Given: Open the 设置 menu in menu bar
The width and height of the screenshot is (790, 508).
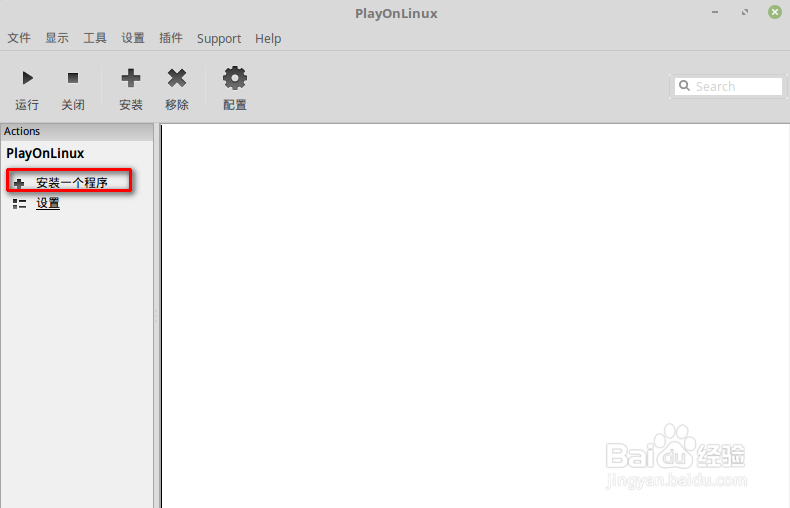Looking at the screenshot, I should 133,38.
